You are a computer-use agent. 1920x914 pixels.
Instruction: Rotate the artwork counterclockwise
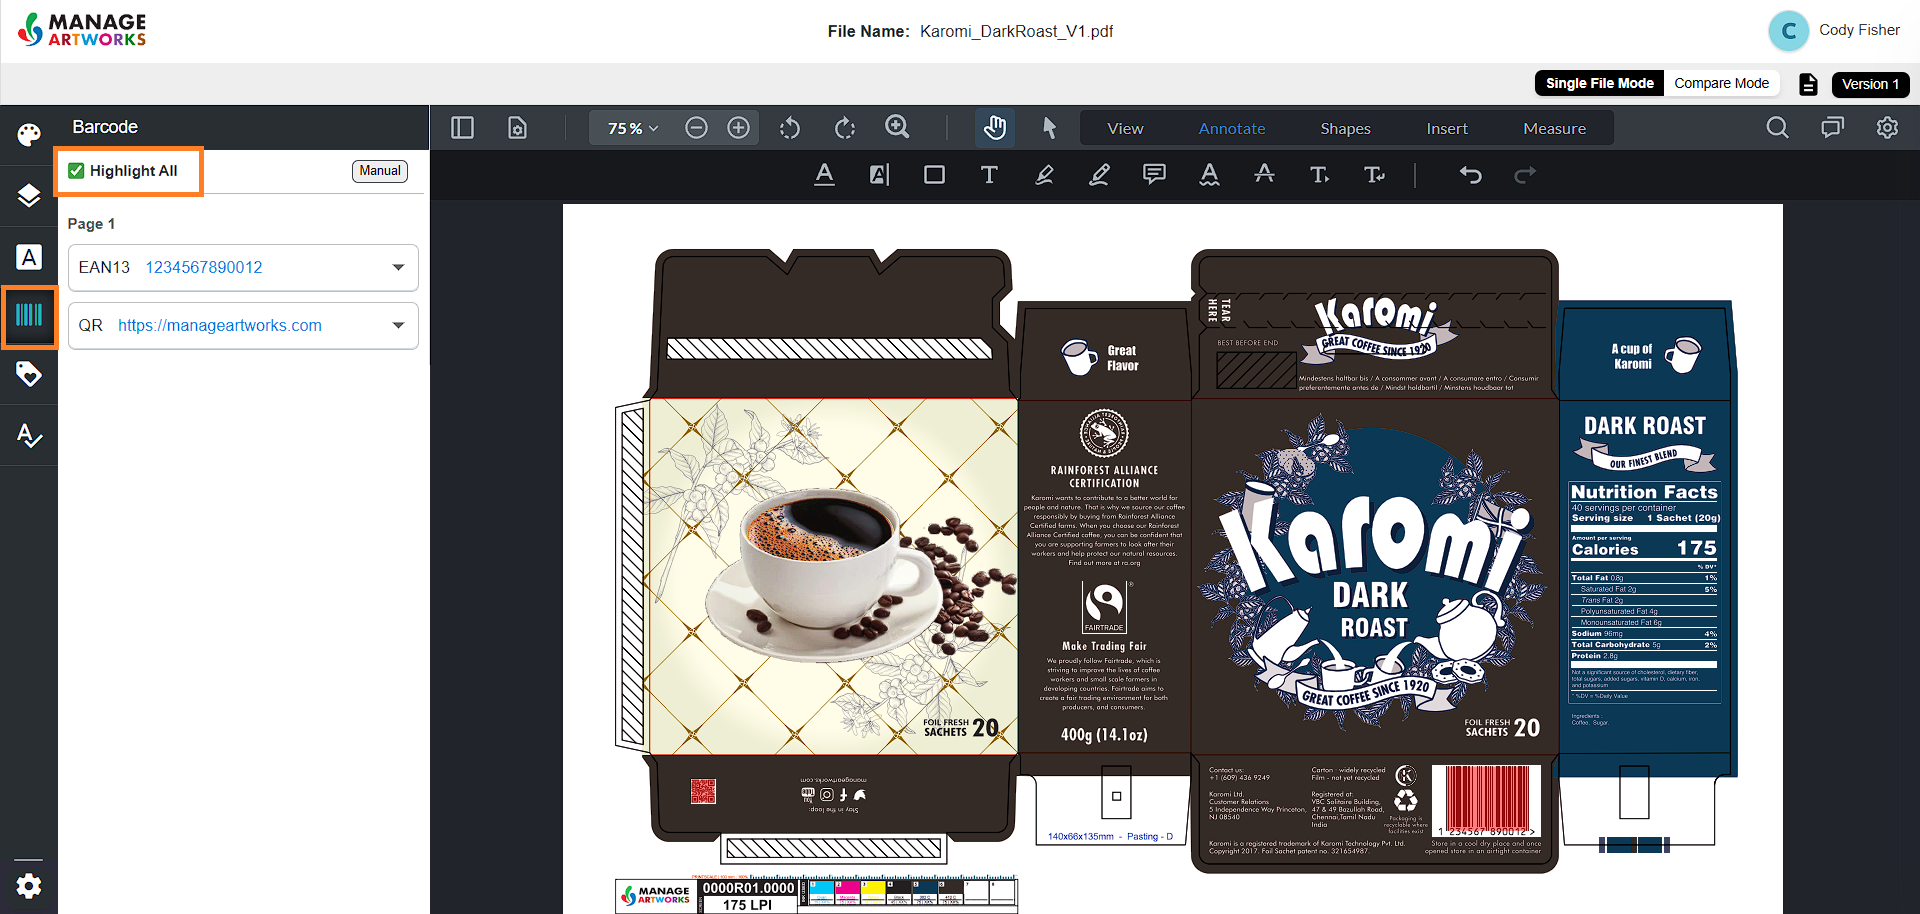point(790,128)
